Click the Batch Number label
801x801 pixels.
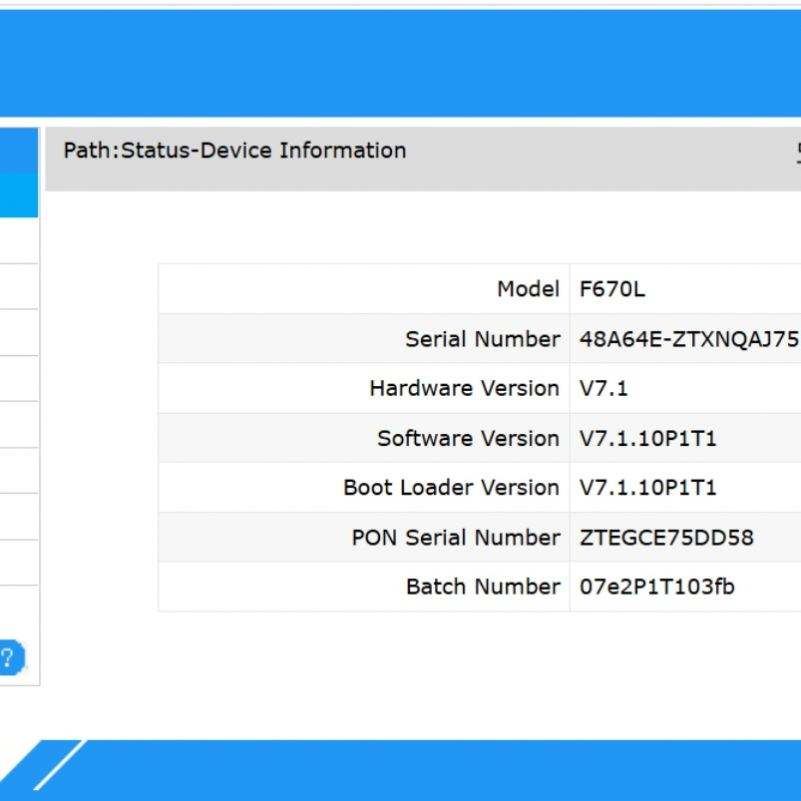482,586
